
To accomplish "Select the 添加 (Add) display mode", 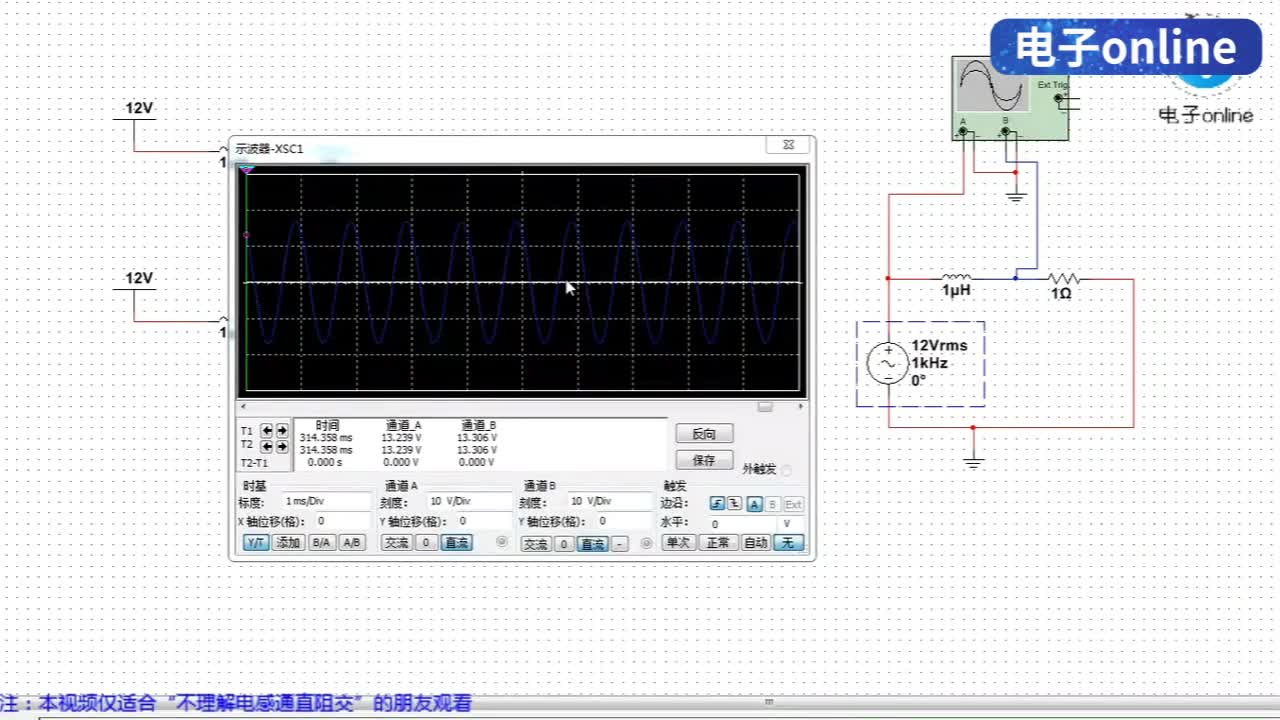I will click(288, 543).
